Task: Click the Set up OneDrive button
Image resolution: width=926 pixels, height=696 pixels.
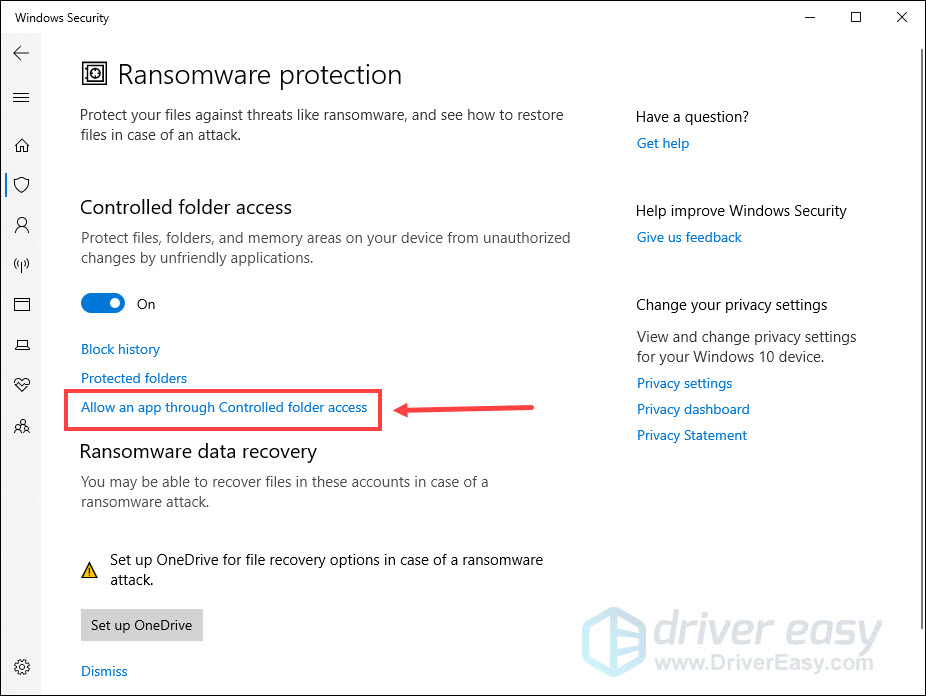Action: [142, 625]
